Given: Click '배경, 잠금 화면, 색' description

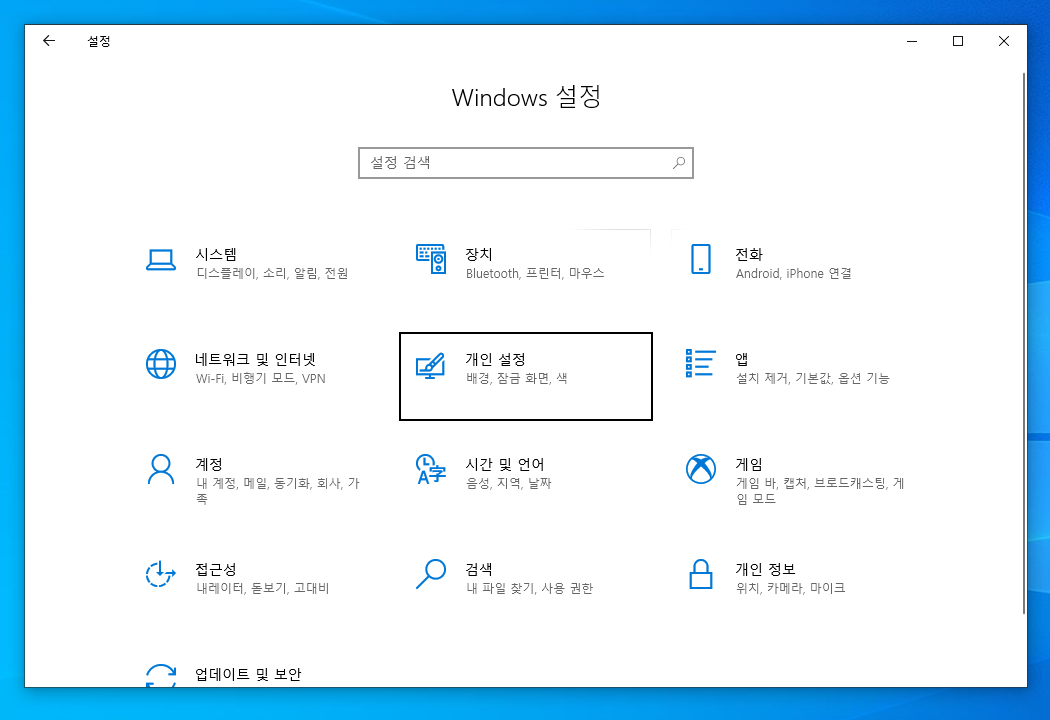Looking at the screenshot, I should point(516,378).
